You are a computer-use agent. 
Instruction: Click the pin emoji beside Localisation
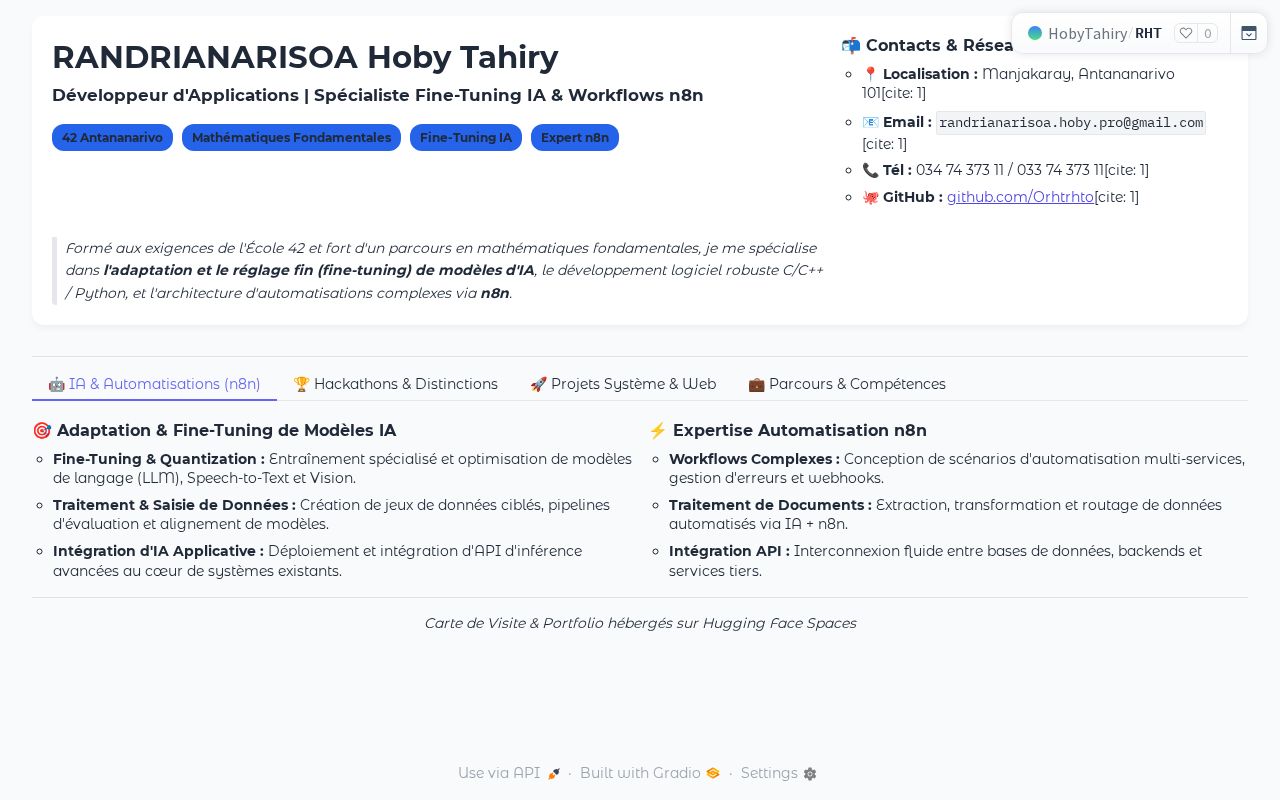click(x=870, y=74)
